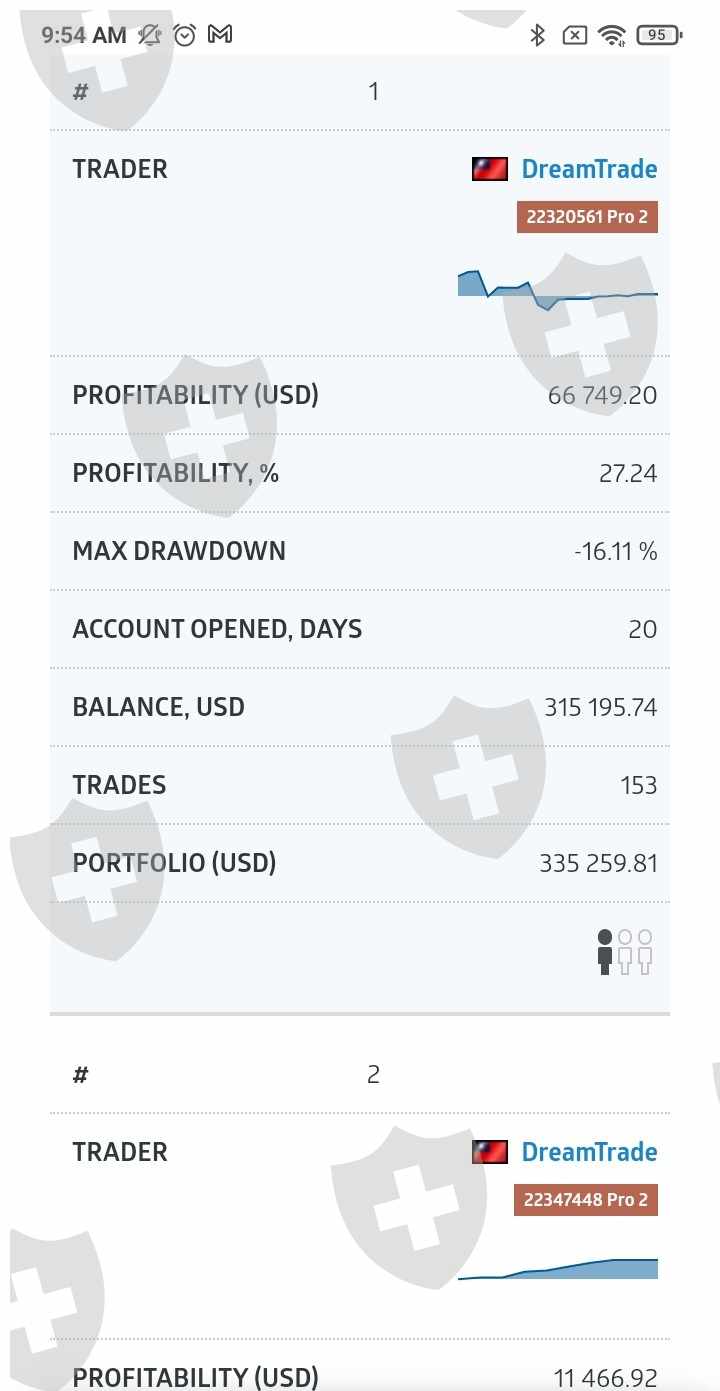Tap the Wi-Fi signal icon
Viewport: 720px width, 1391px height.
click(x=612, y=35)
